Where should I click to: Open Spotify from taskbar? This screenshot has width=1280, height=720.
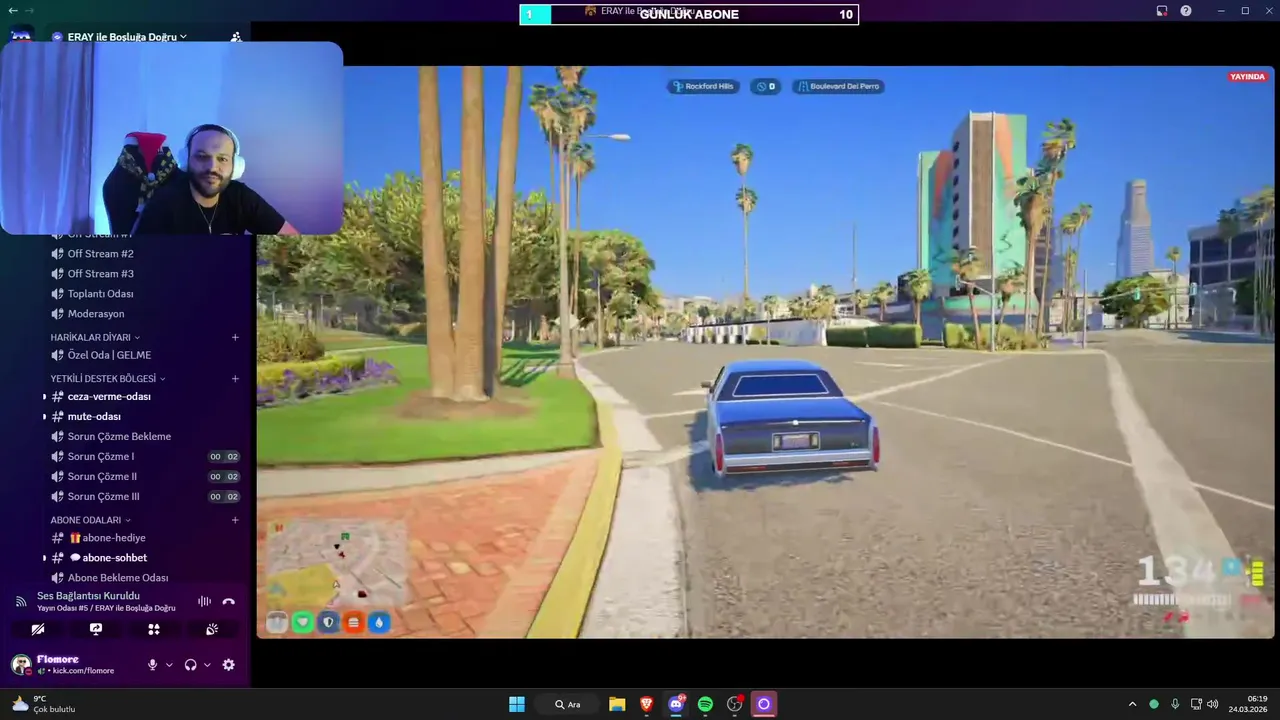(705, 704)
